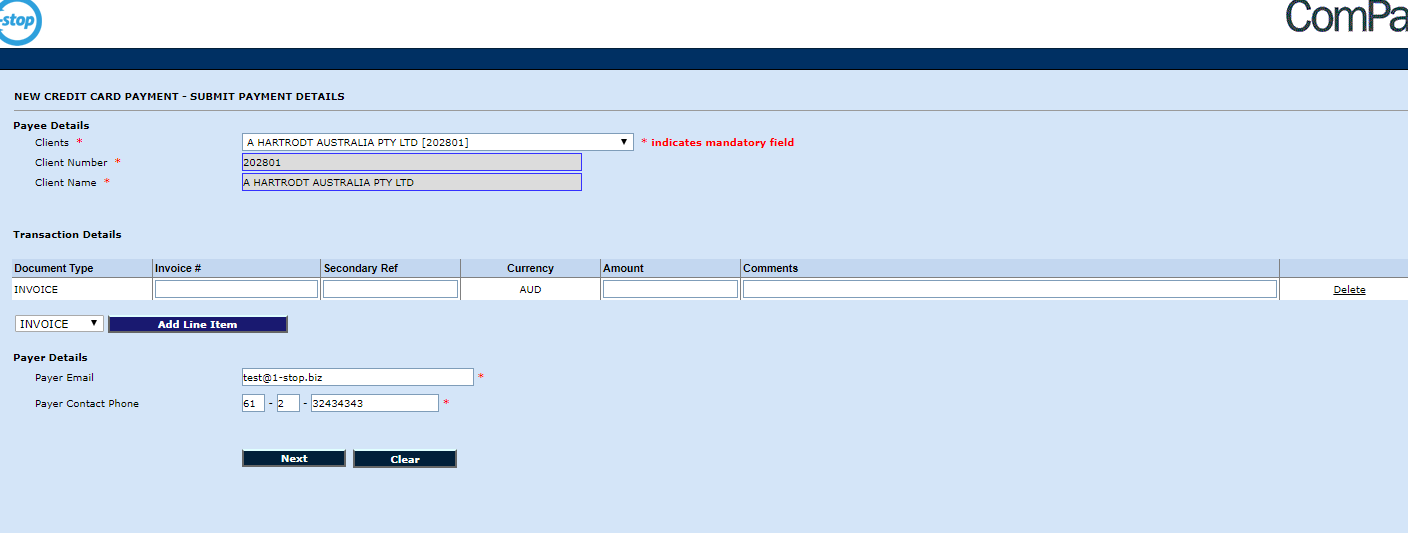Click the phone area code box

pyautogui.click(x=288, y=403)
